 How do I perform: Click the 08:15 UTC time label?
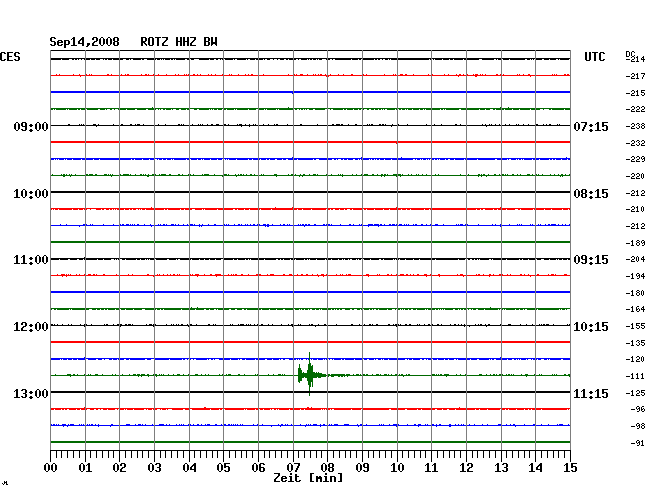[591, 194]
